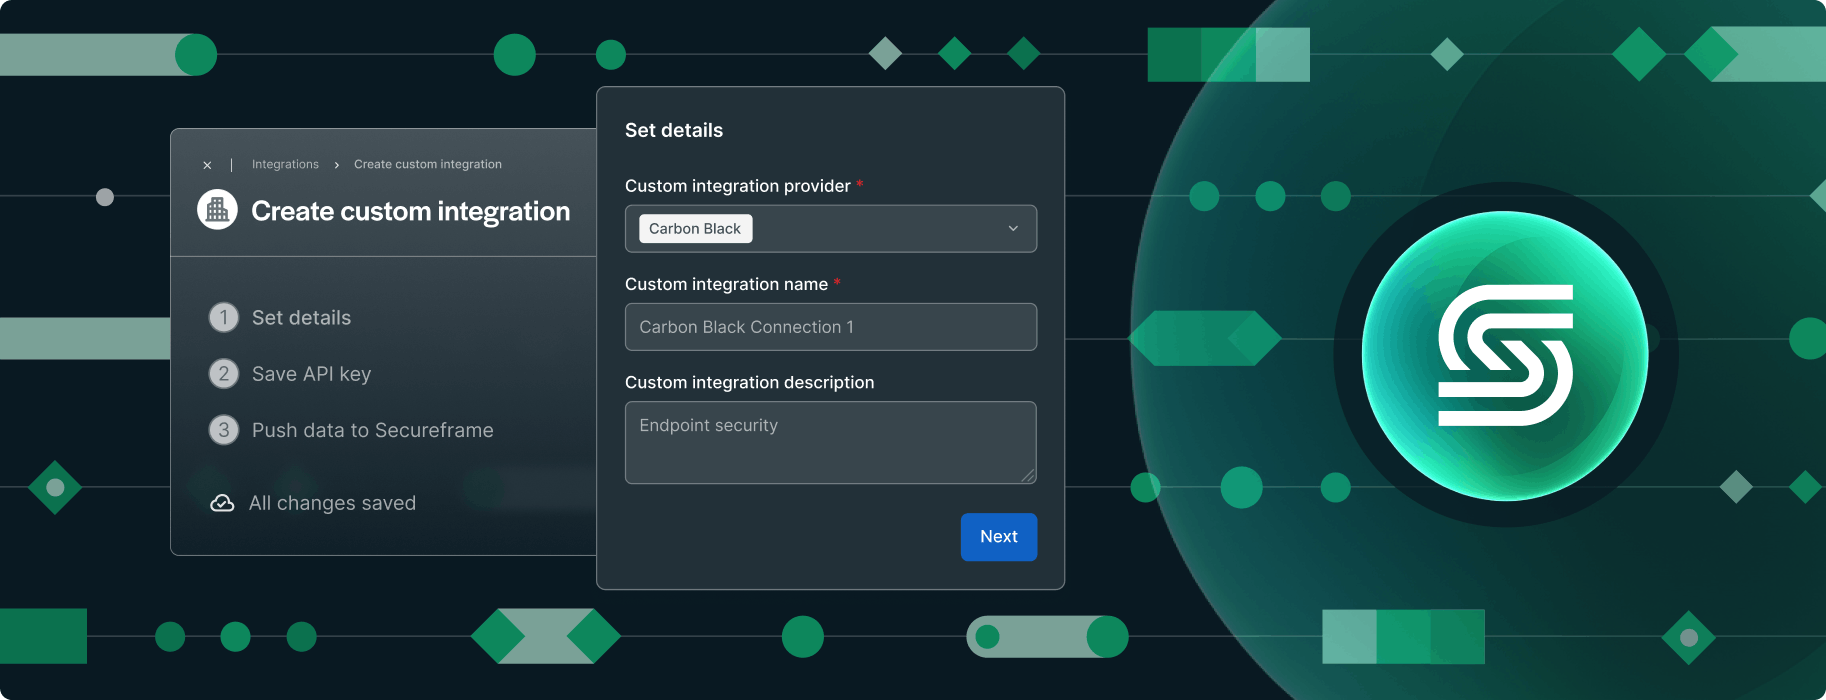Click the step 3 number circle
The image size is (1826, 700).
tap(224, 430)
